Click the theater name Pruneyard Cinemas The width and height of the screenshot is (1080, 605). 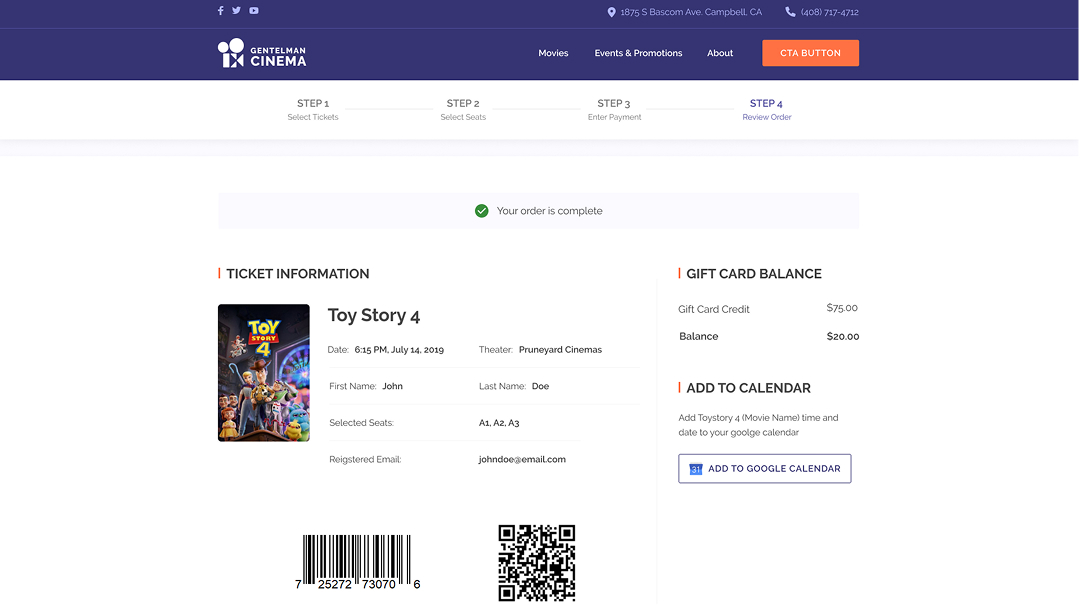pyautogui.click(x=560, y=350)
